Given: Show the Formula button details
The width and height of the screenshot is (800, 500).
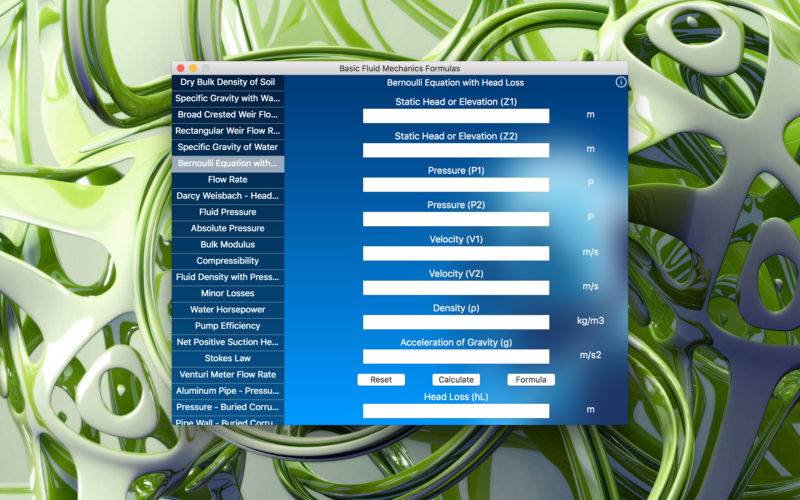Looking at the screenshot, I should pos(531,380).
